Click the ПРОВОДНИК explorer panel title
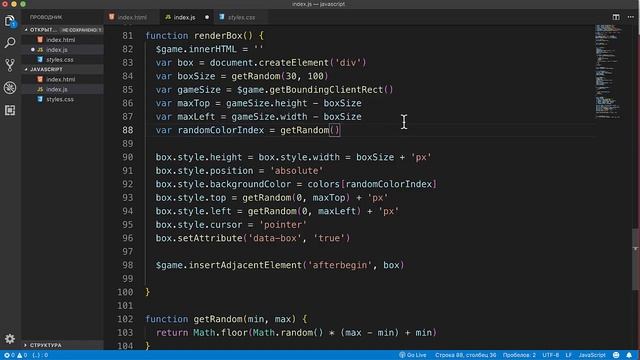The width and height of the screenshot is (640, 360). click(x=46, y=17)
